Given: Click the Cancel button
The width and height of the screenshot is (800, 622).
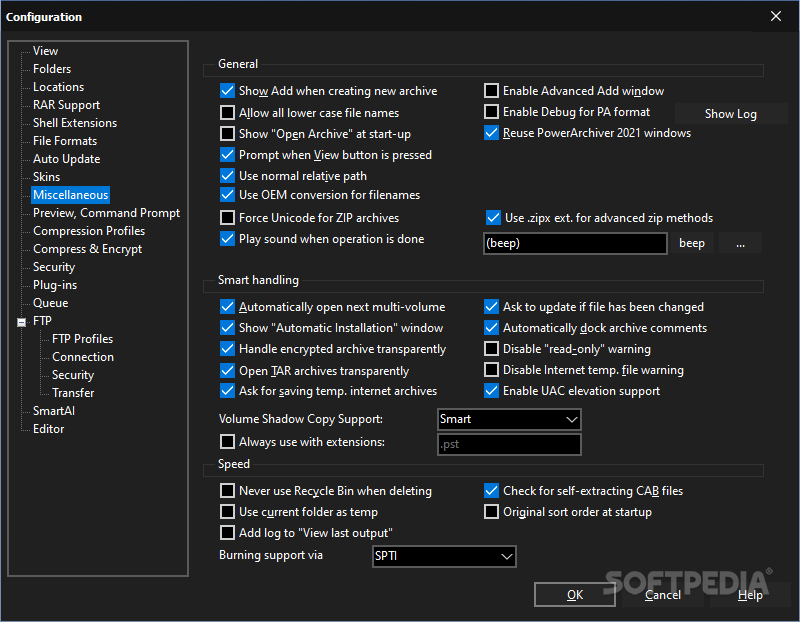Looking at the screenshot, I should pyautogui.click(x=663, y=595).
